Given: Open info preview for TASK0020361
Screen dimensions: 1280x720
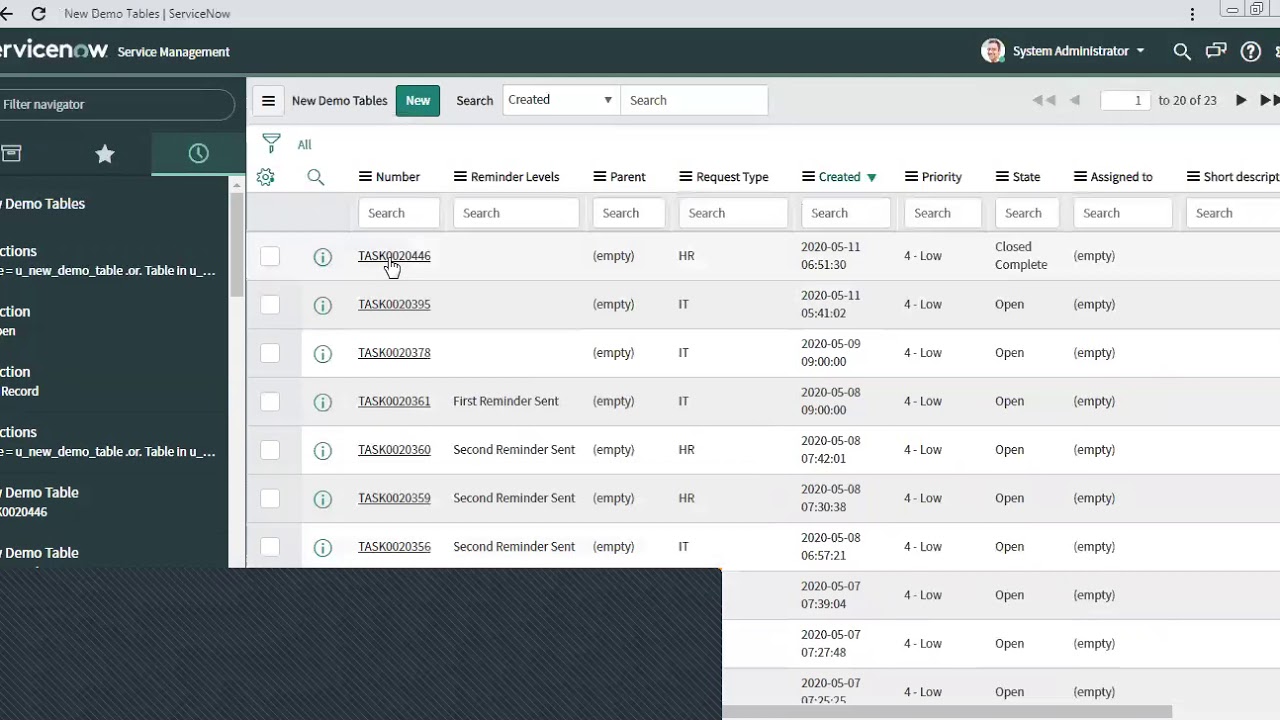Looking at the screenshot, I should click(x=322, y=402).
